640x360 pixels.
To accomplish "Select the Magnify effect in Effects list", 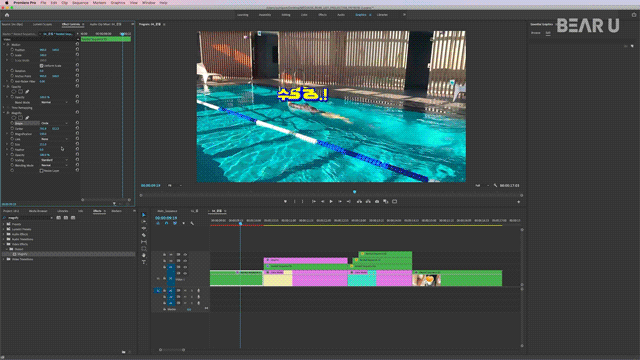I will pos(22,254).
